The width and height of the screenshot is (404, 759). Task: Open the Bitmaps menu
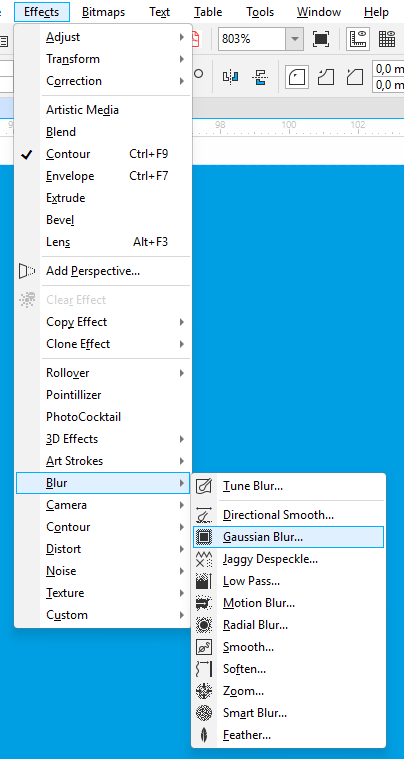click(x=104, y=12)
